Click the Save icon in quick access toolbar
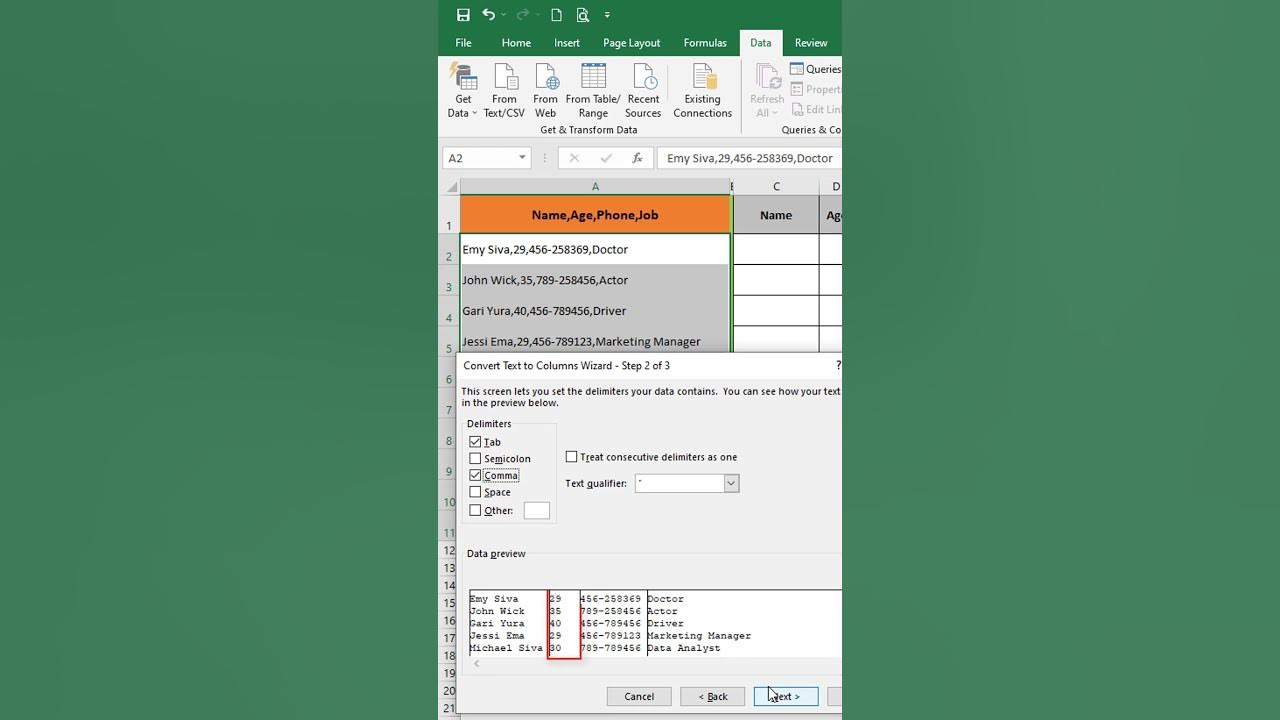 [463, 15]
